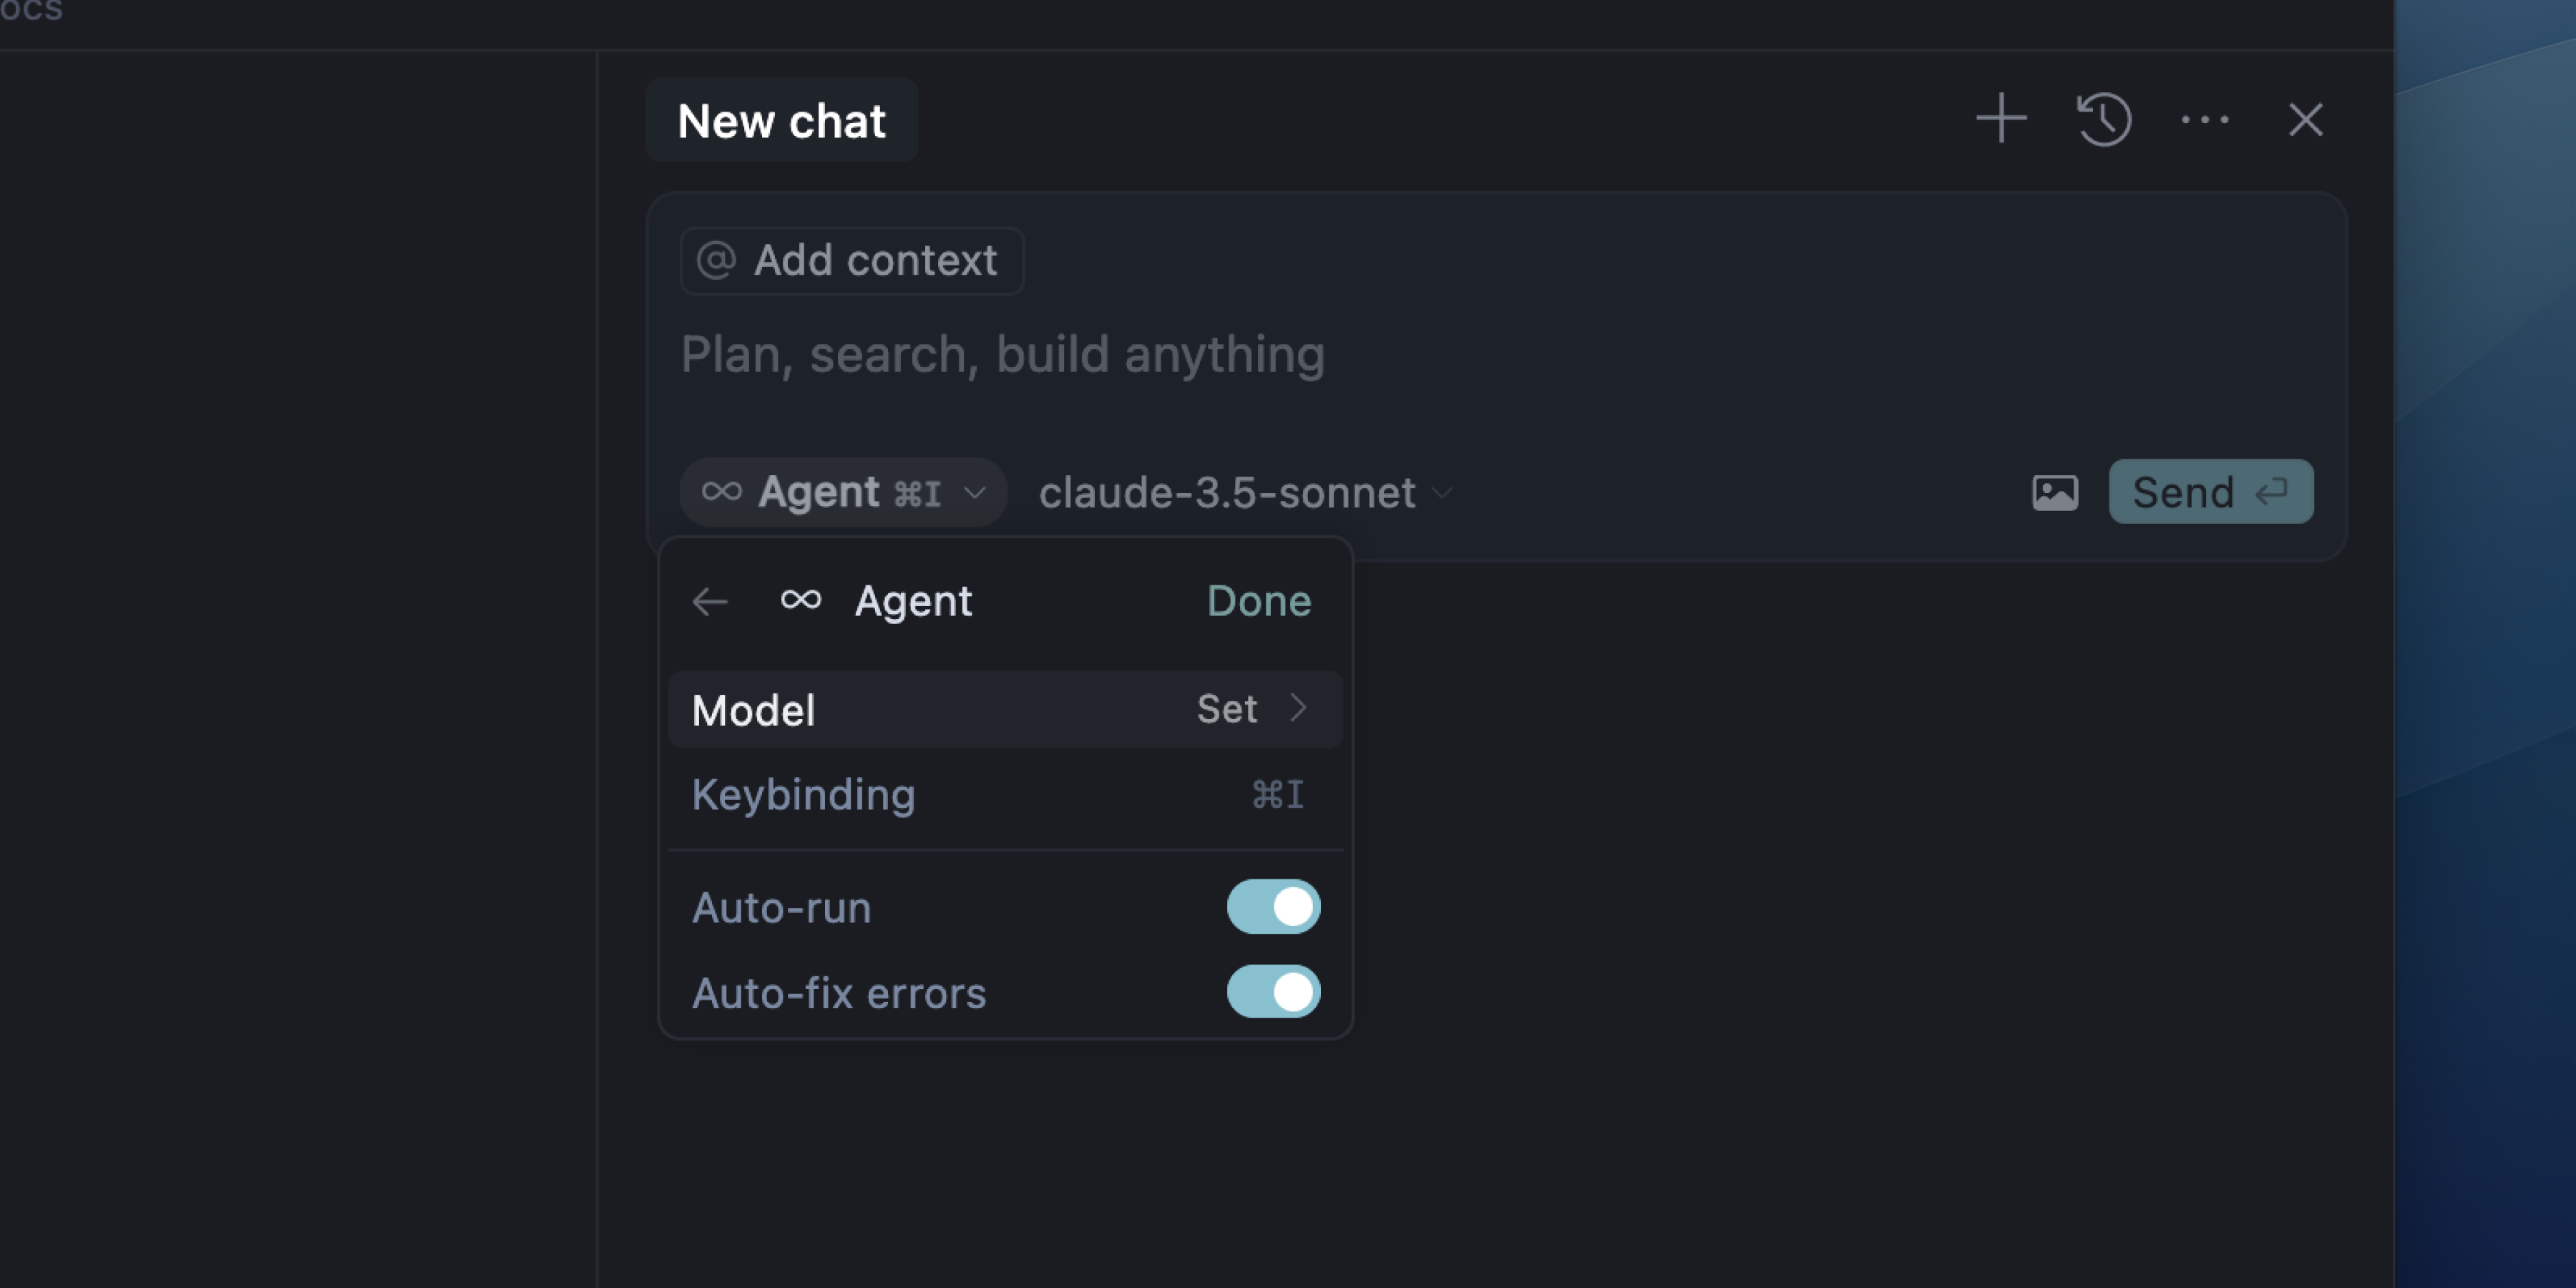The width and height of the screenshot is (2576, 1288).
Task: Click the infinity icon in Agent popup header
Action: click(x=801, y=599)
